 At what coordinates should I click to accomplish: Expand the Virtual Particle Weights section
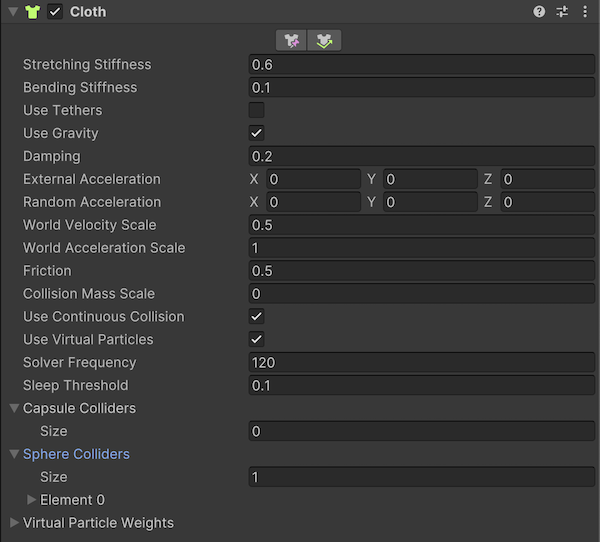click(14, 523)
